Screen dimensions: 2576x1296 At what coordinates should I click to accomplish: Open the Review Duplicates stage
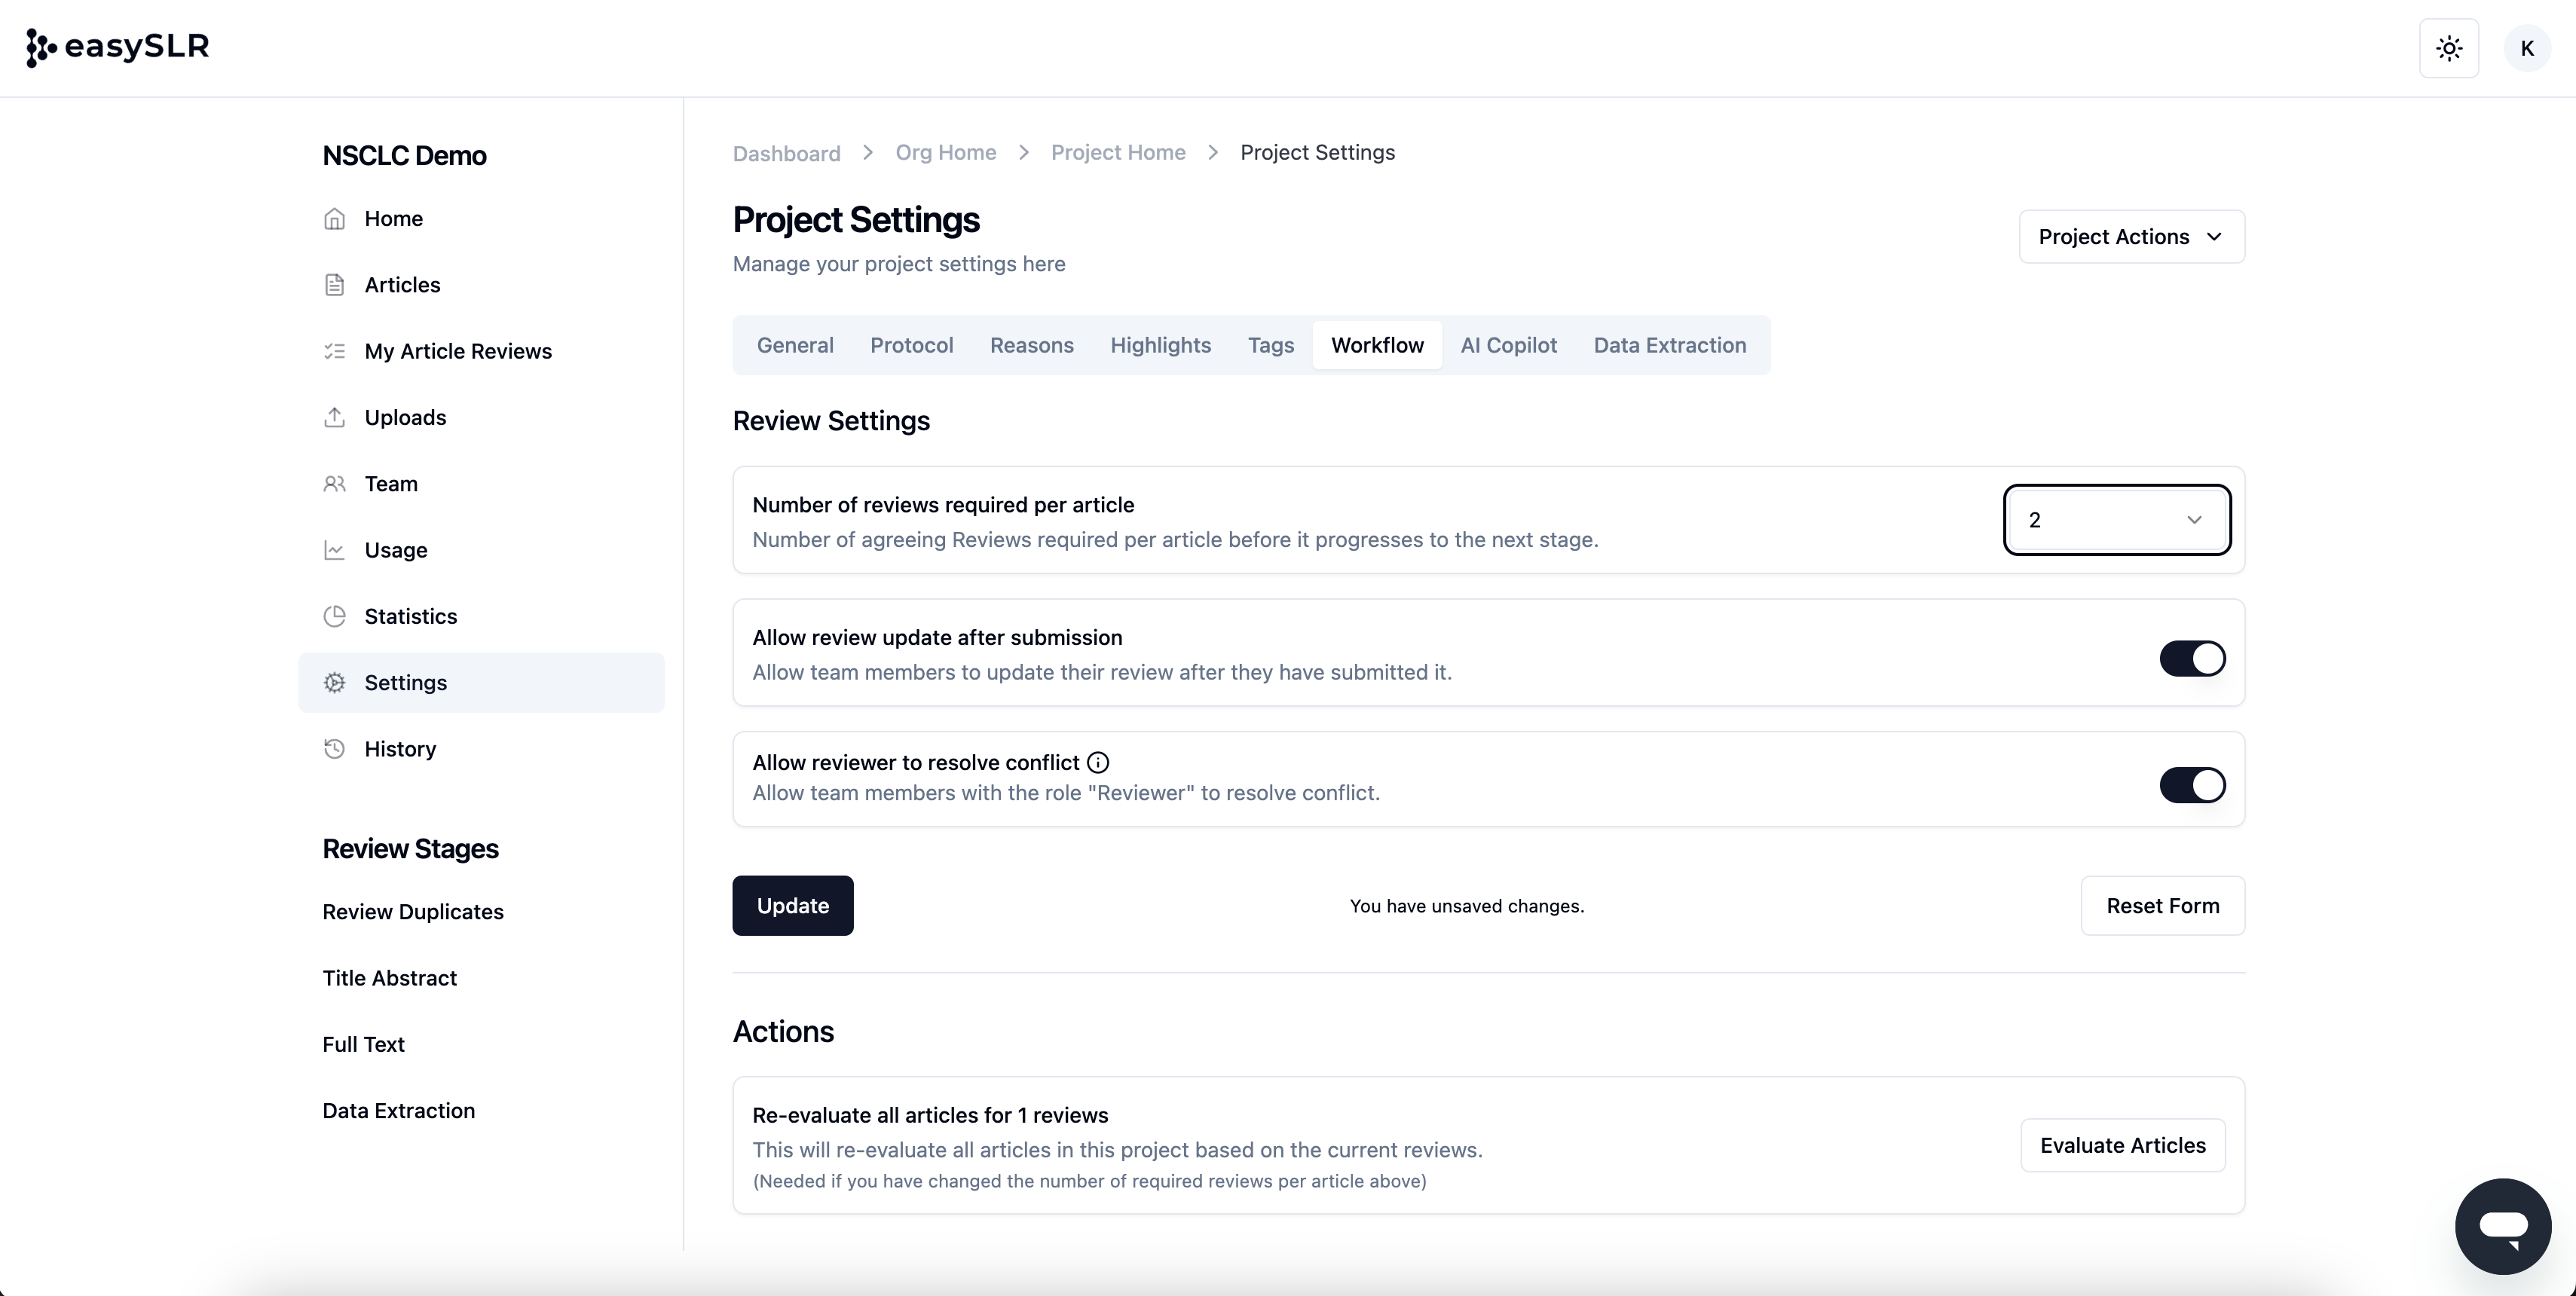click(412, 912)
